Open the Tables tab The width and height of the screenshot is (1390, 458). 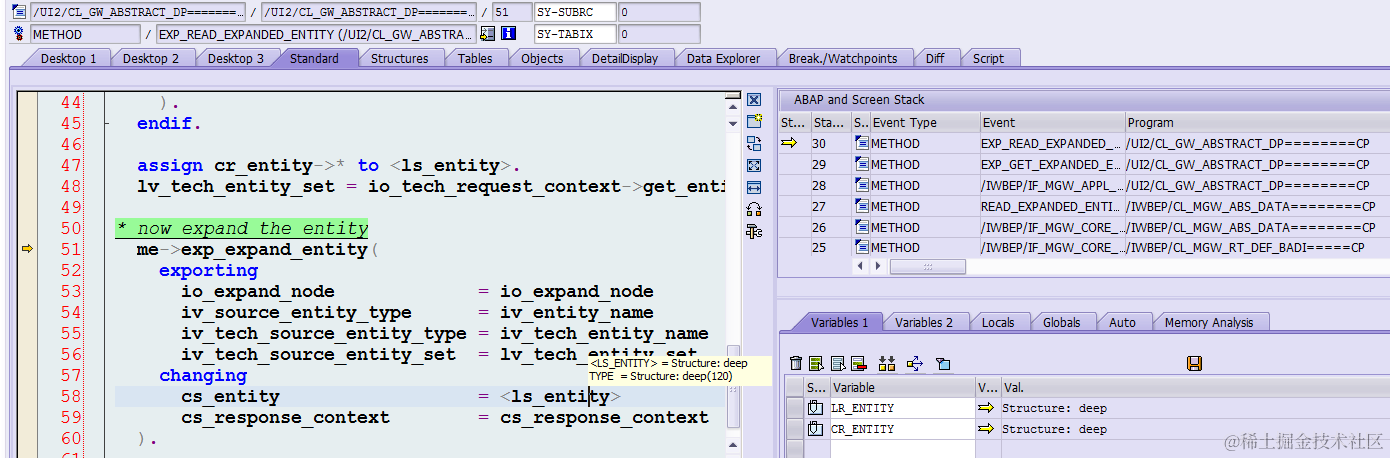click(475, 58)
